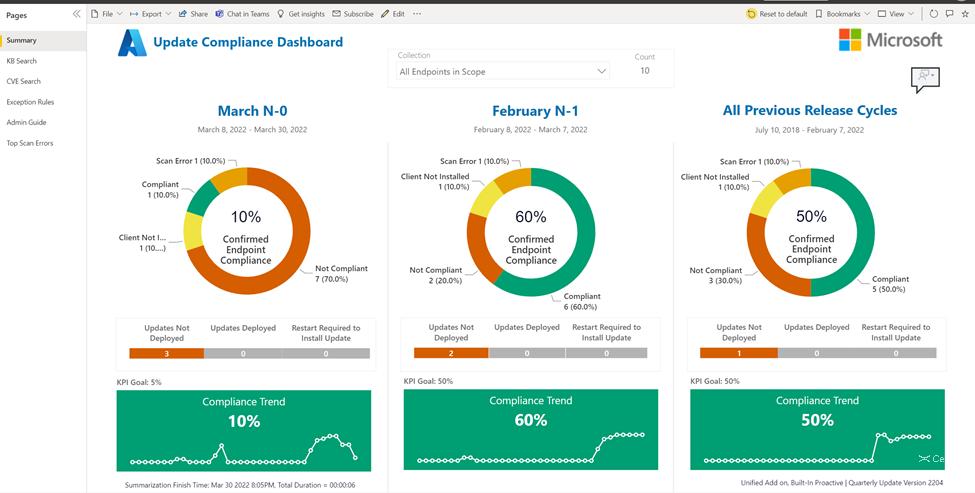This screenshot has height=493, width=975.
Task: Click the refresh icon in toolbar
Action: [x=934, y=14]
